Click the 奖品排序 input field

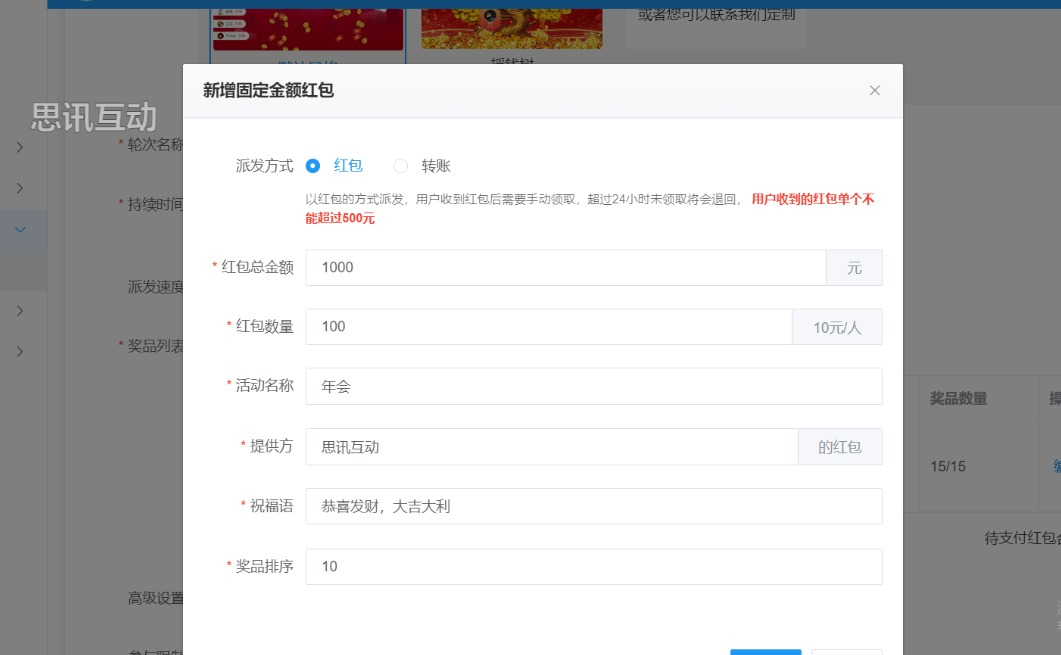click(594, 566)
